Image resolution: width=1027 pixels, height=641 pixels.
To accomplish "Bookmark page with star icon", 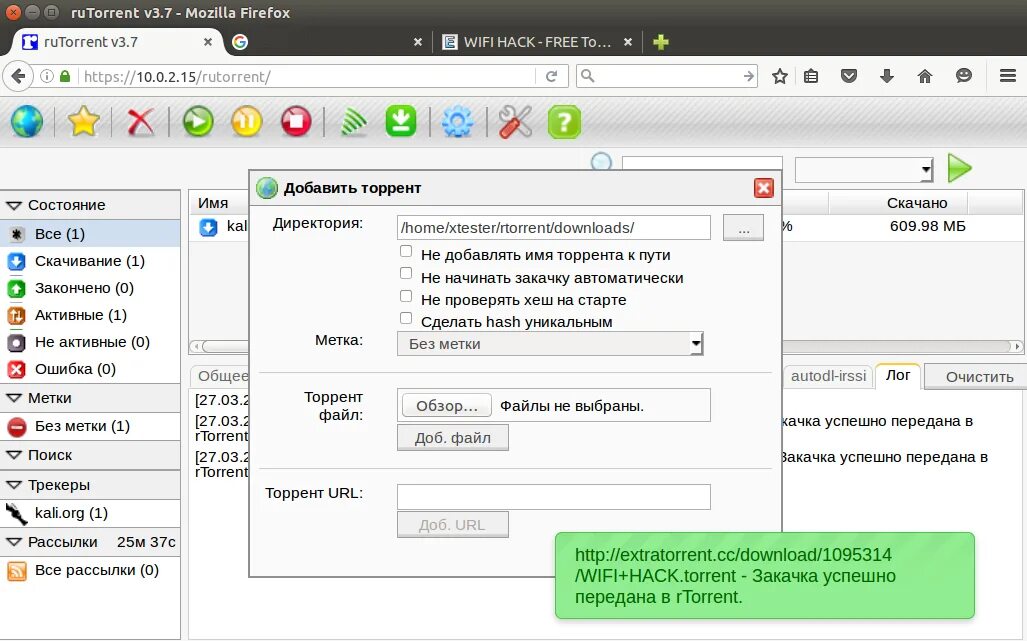I will [x=779, y=77].
